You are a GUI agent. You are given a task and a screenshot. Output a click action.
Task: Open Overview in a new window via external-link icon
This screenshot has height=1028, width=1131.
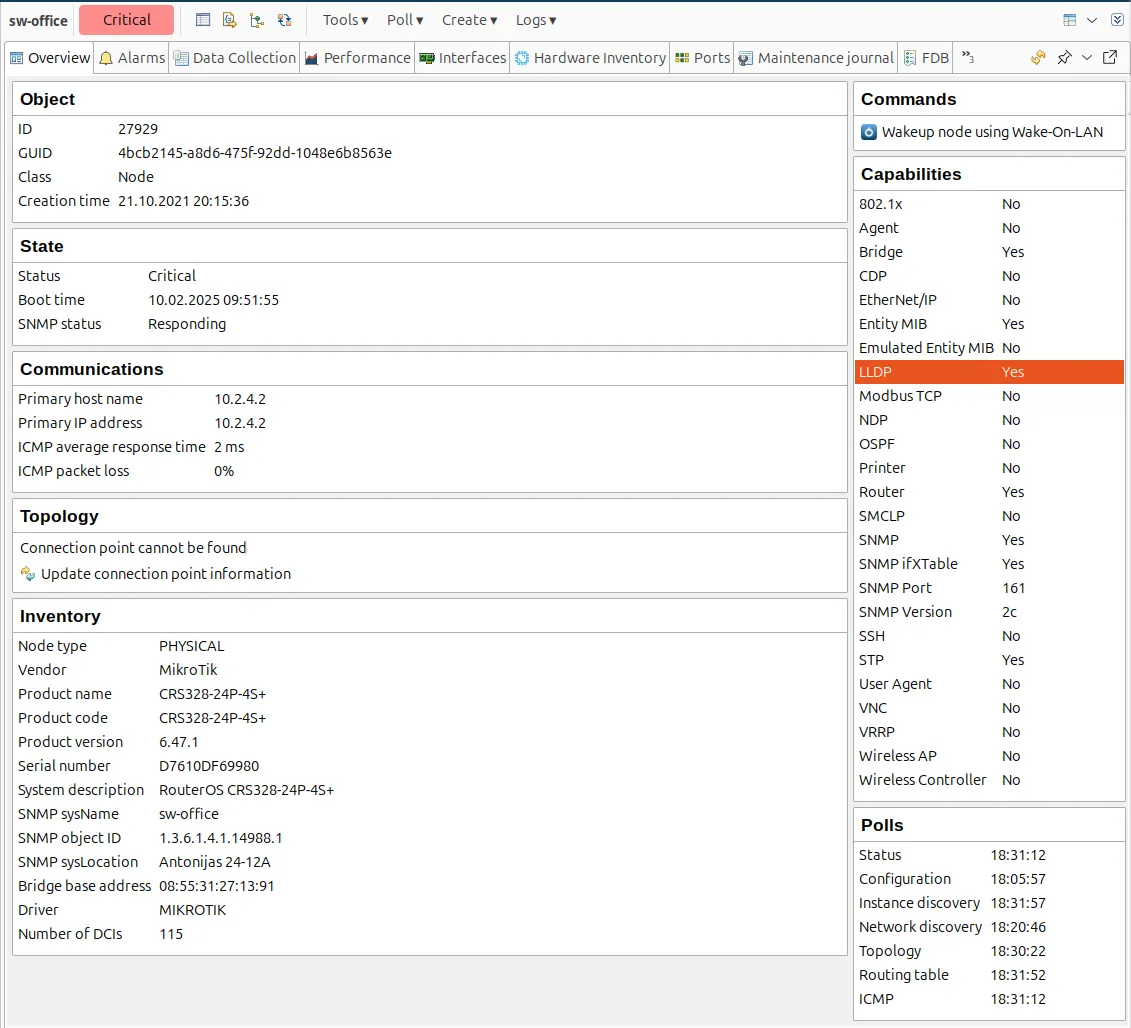point(1110,58)
